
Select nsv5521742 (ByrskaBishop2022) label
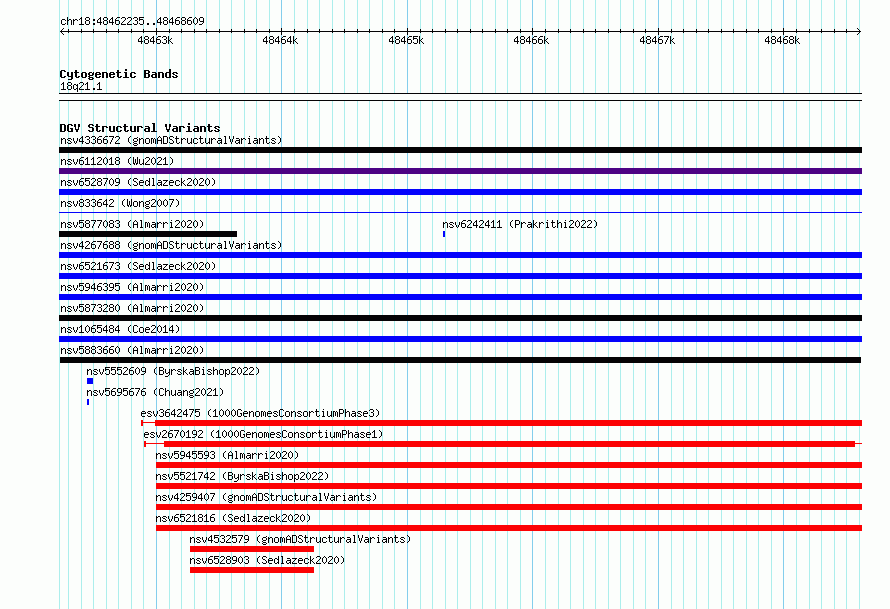[x=242, y=476]
